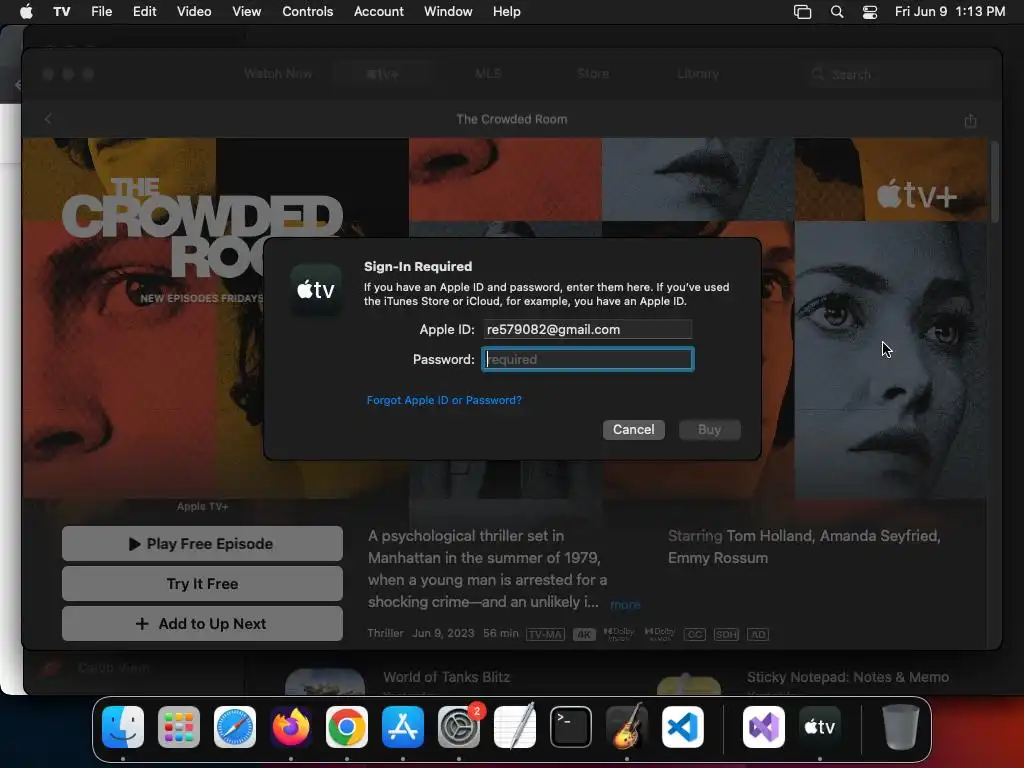Open the TV app menu

coord(61,11)
